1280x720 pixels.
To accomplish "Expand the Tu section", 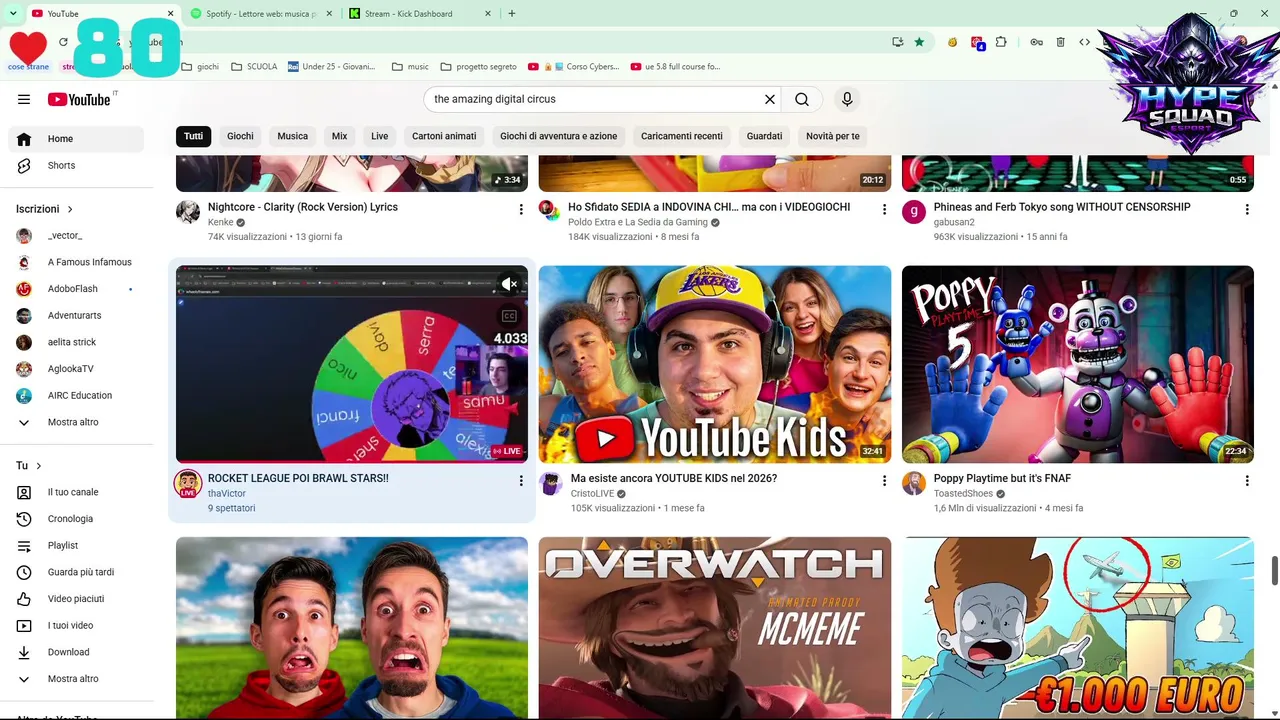I will pyautogui.click(x=29, y=466).
